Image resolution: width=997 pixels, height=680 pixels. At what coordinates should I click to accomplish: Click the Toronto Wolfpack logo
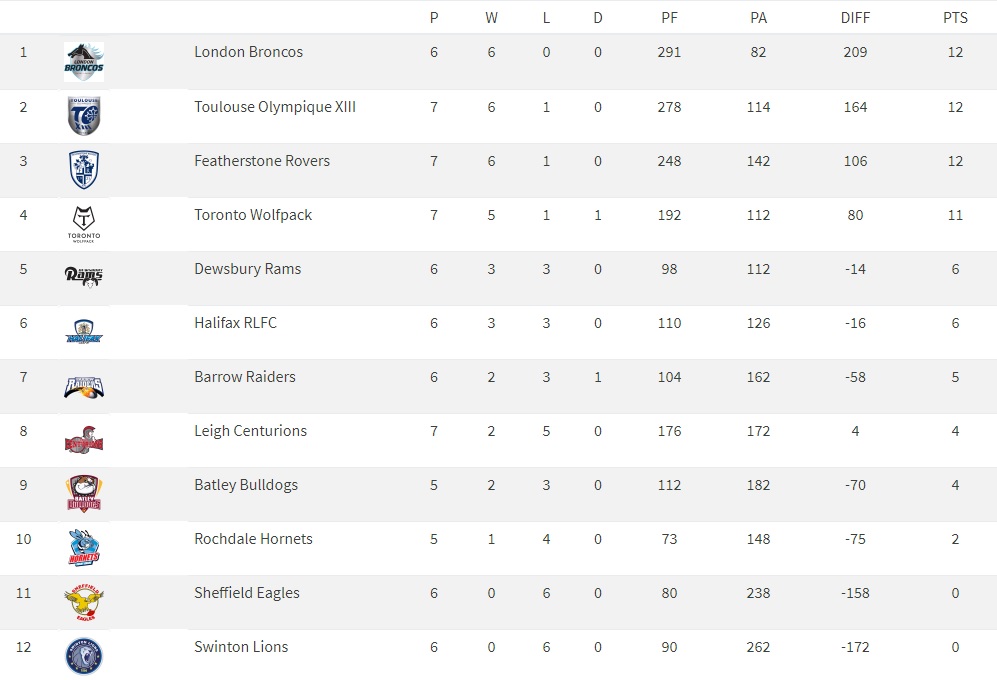tap(84, 224)
